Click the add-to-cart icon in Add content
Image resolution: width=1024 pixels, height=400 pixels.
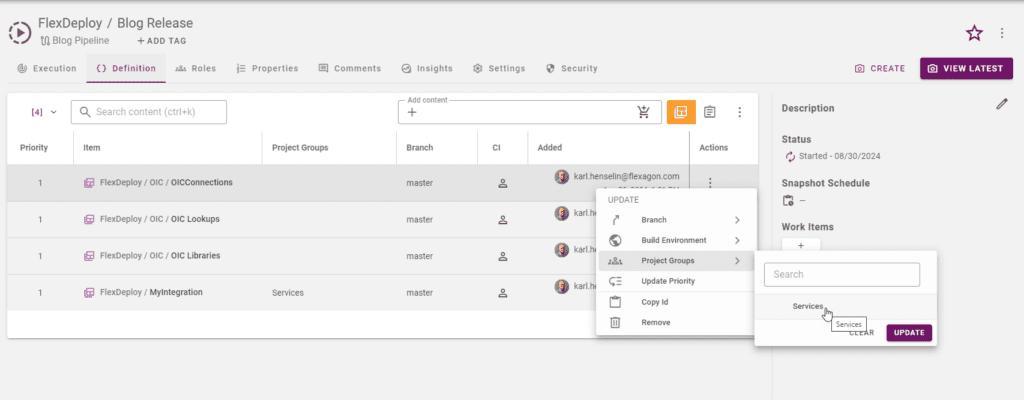tap(644, 112)
